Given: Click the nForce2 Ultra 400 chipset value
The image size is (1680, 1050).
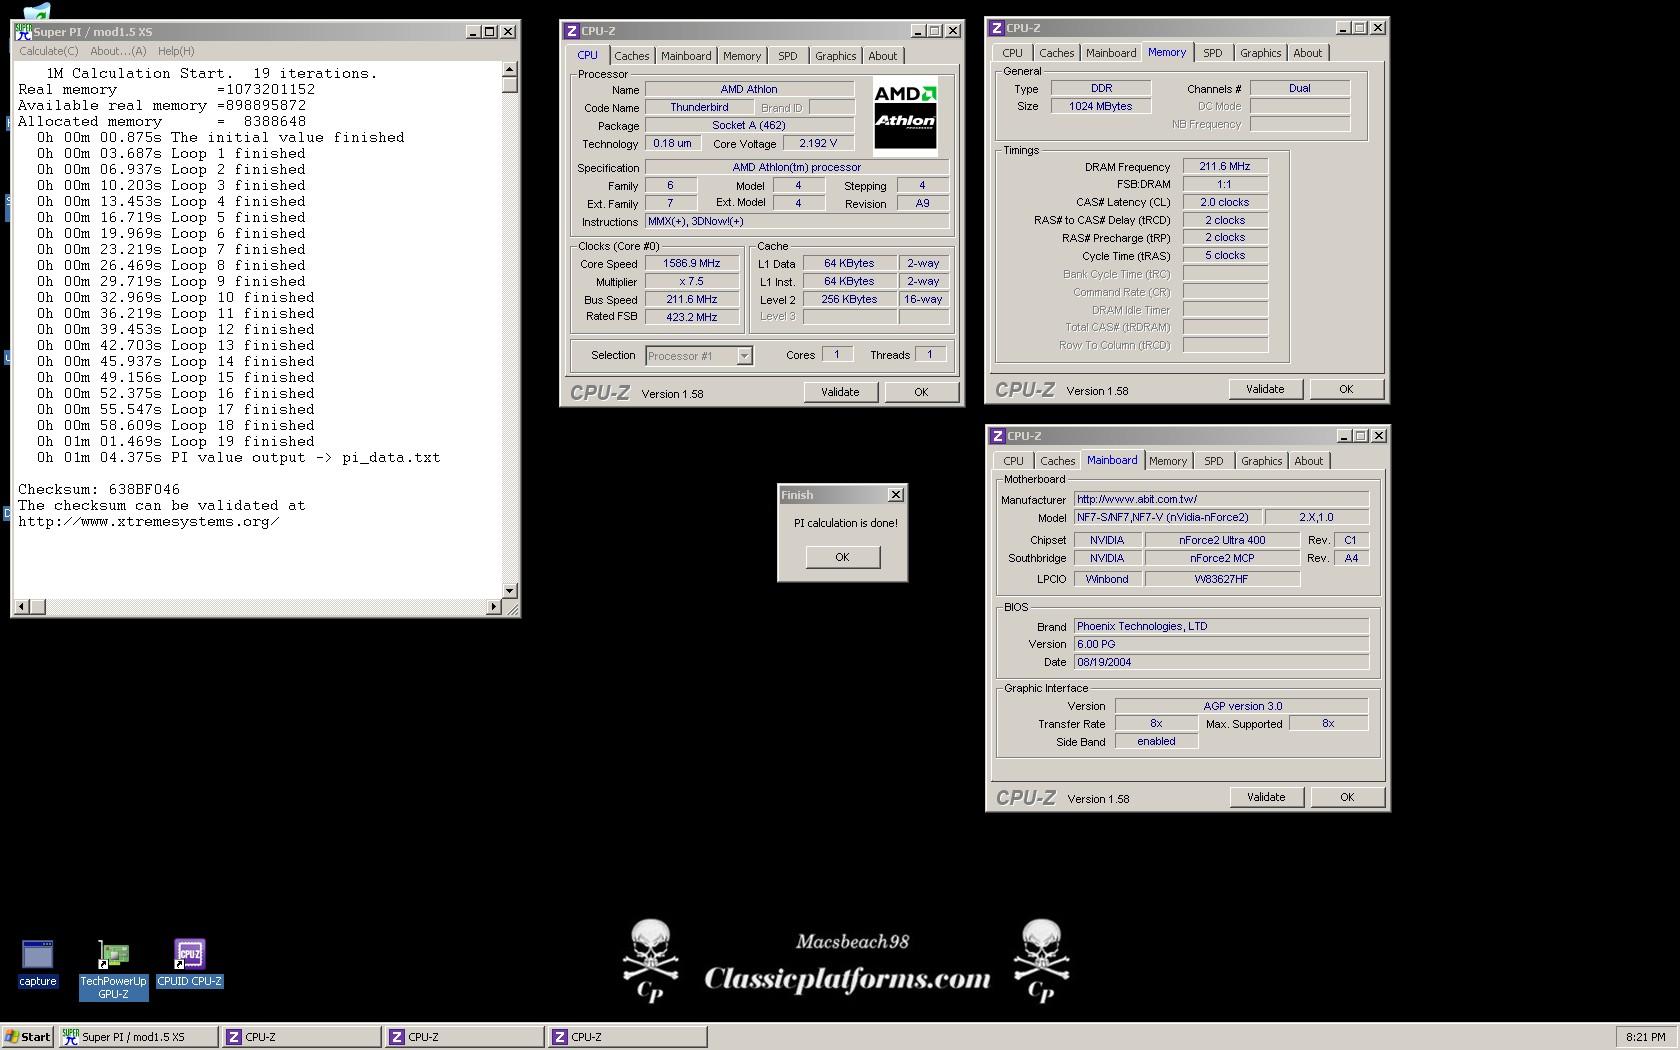Looking at the screenshot, I should click(1222, 540).
